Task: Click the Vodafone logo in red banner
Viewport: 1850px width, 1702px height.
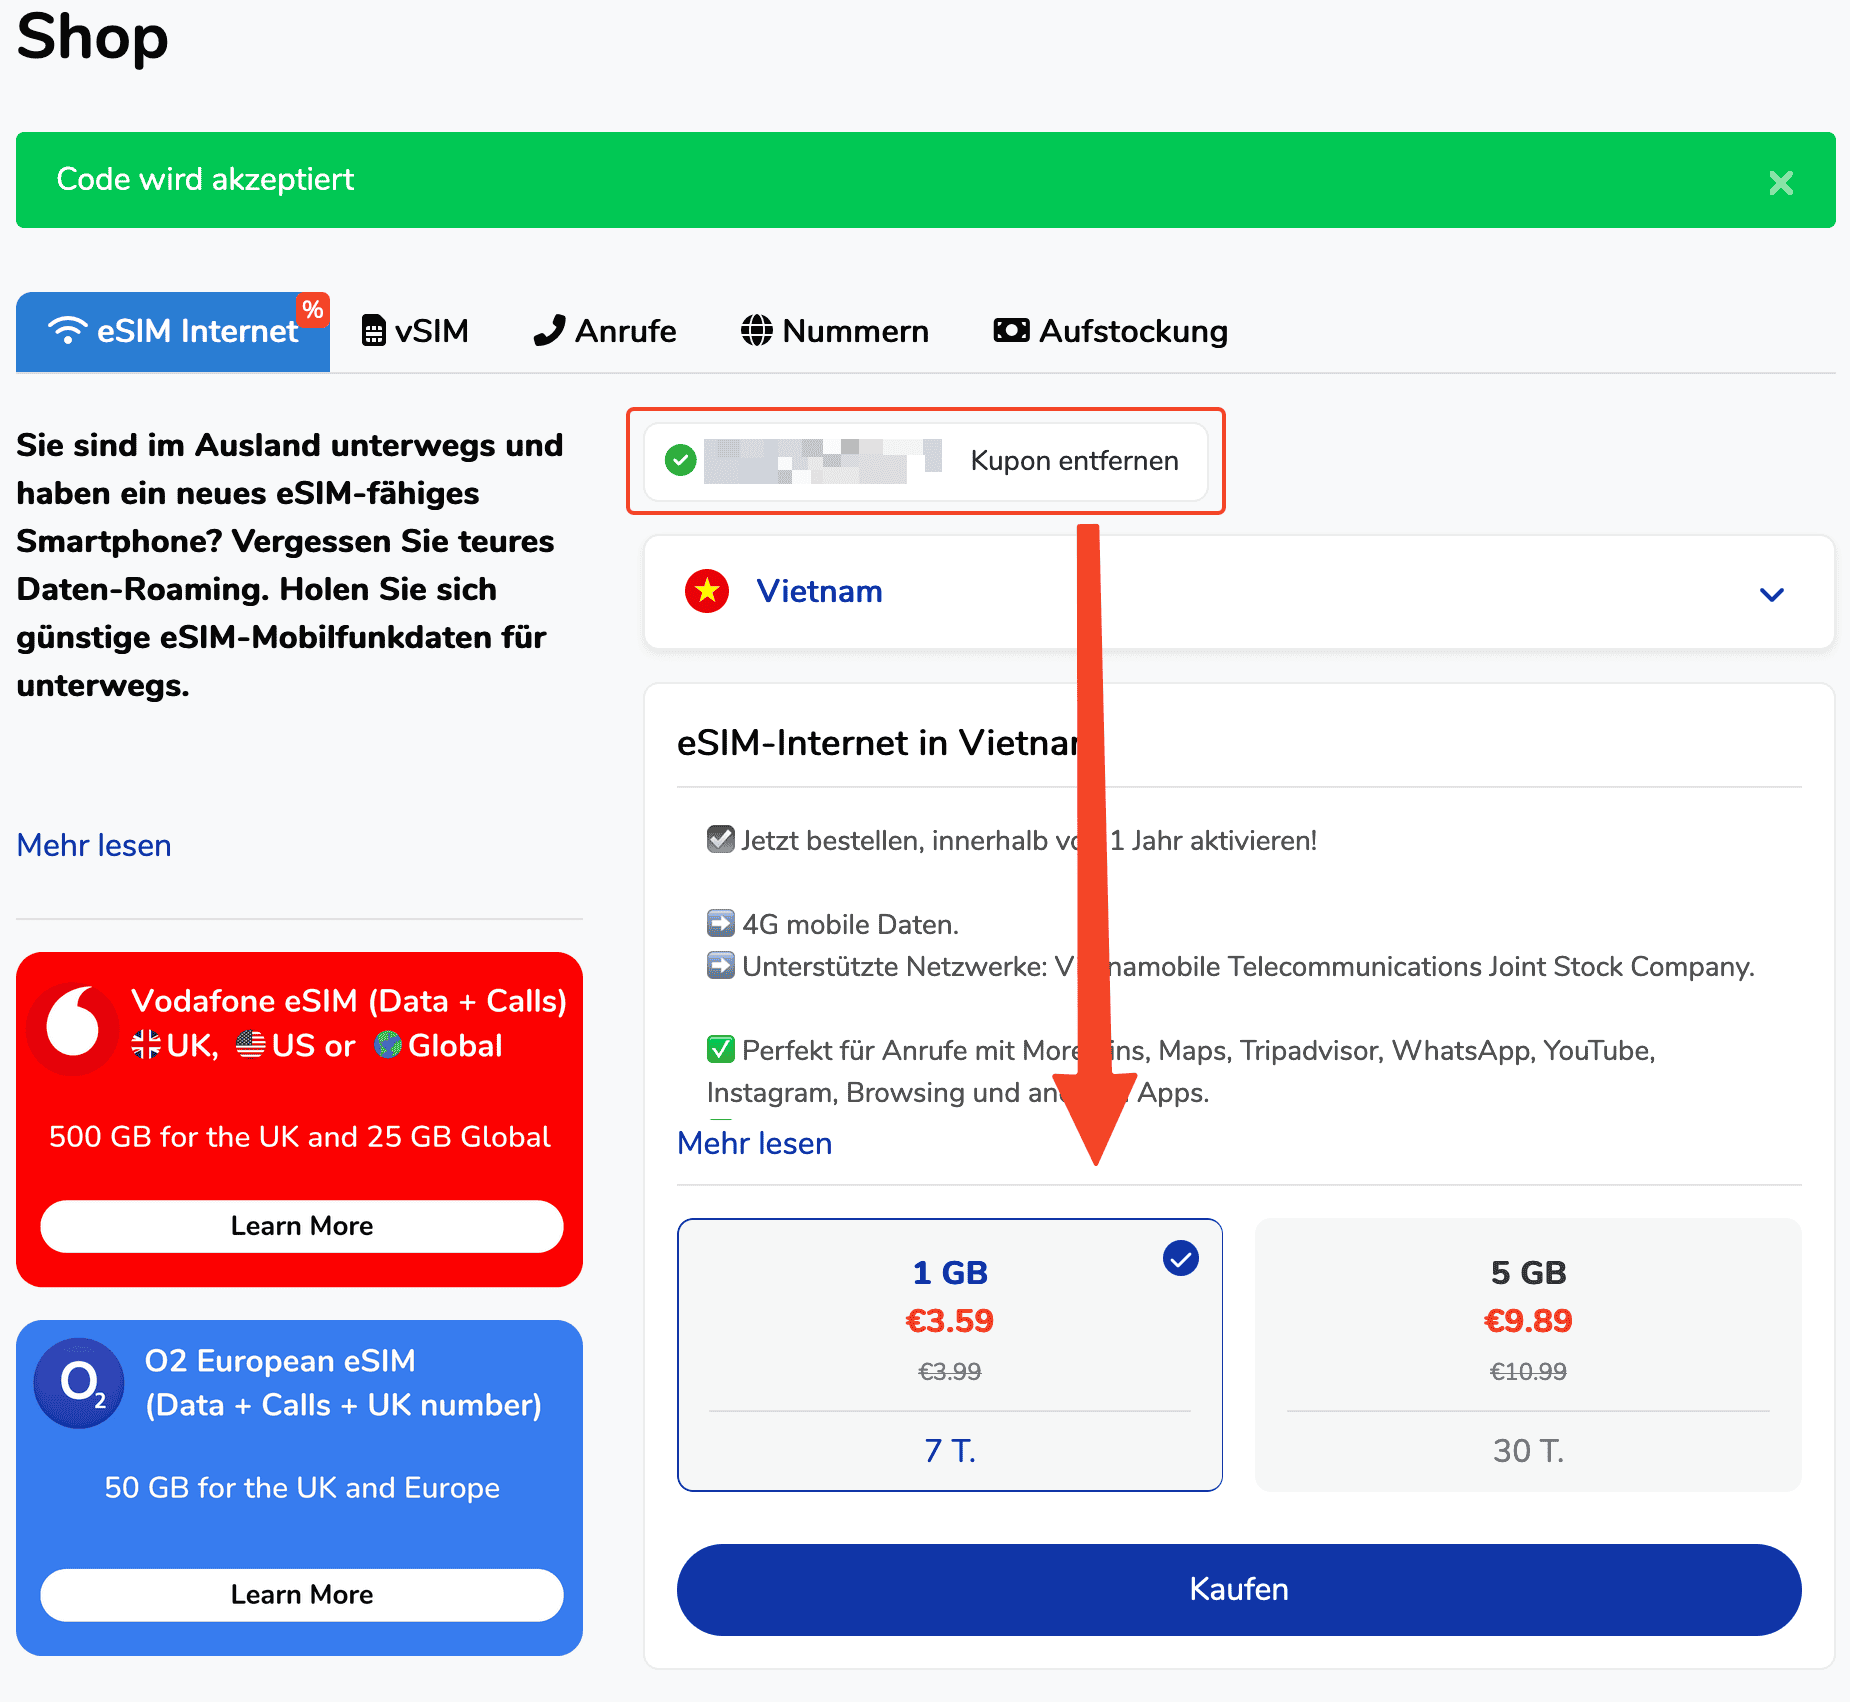Action: 73,1024
